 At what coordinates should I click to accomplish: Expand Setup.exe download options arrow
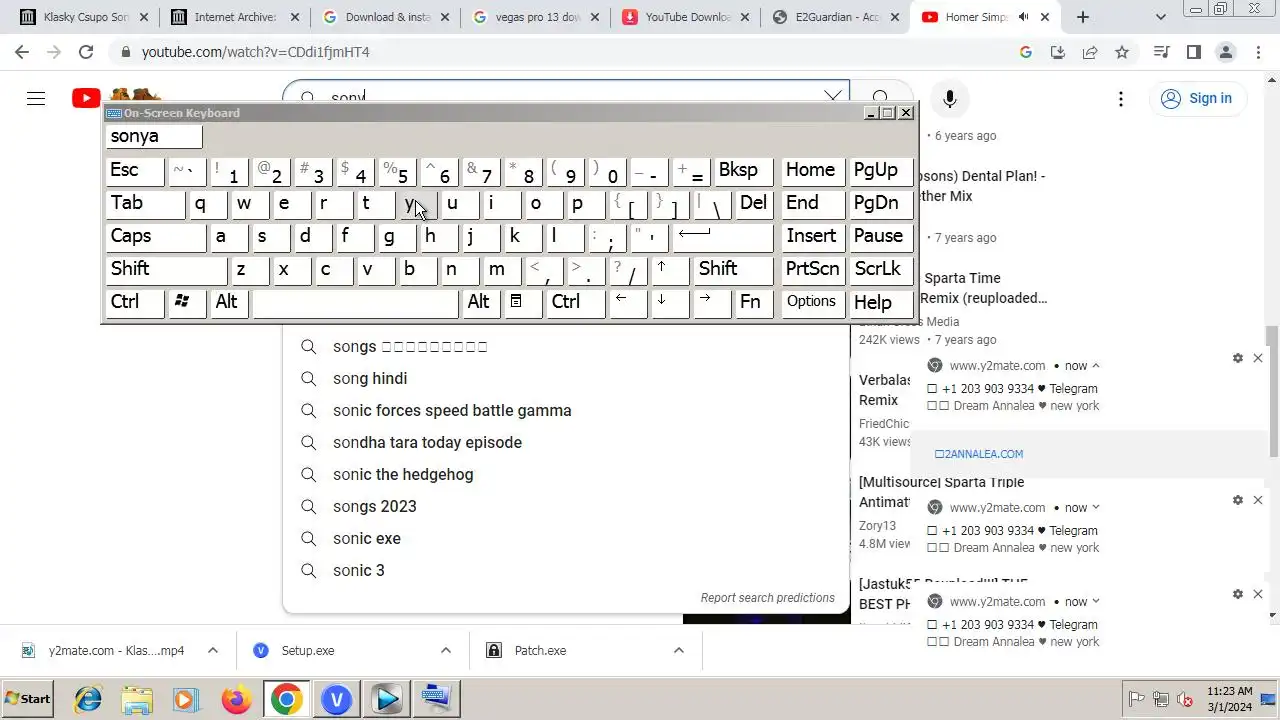tap(446, 650)
